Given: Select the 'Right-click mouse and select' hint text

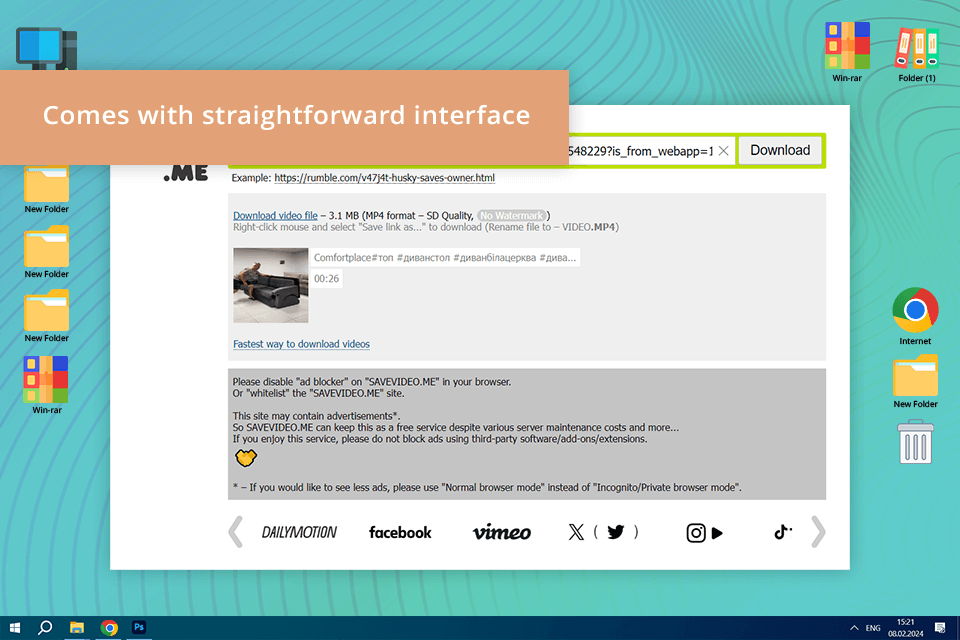Looking at the screenshot, I should (426, 227).
